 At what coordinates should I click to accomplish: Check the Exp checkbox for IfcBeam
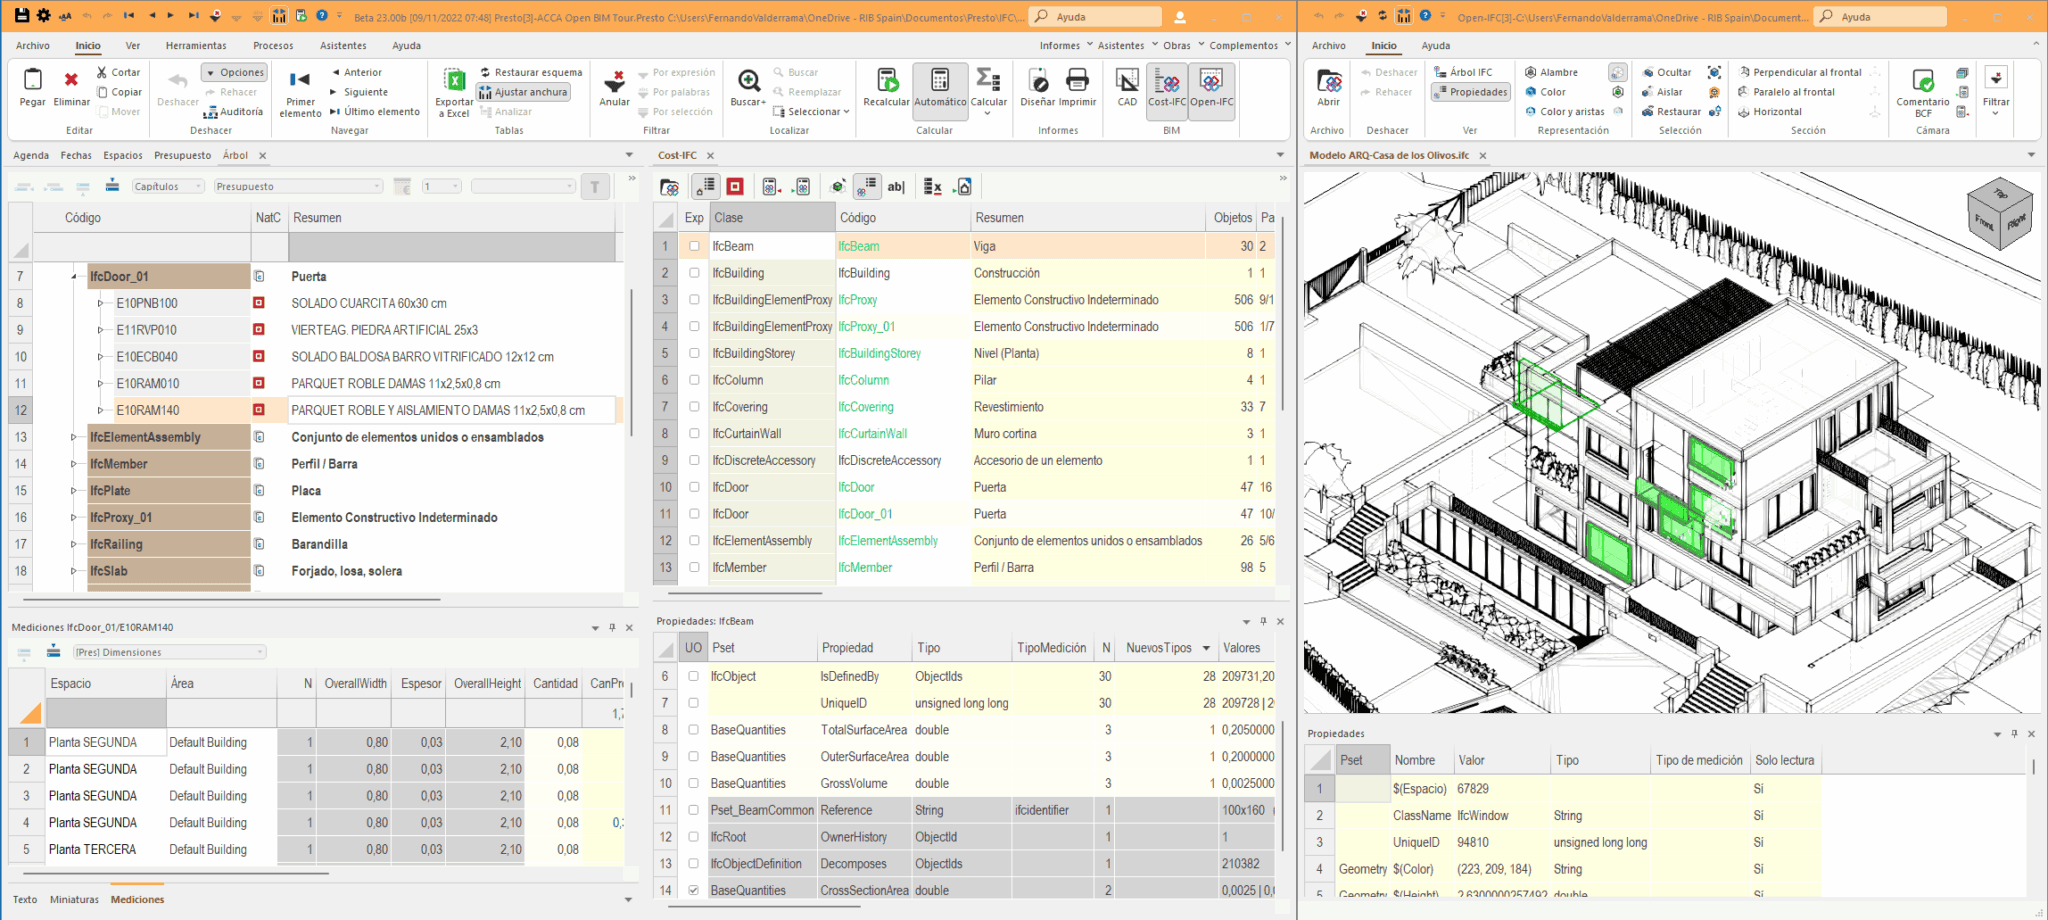(x=693, y=246)
